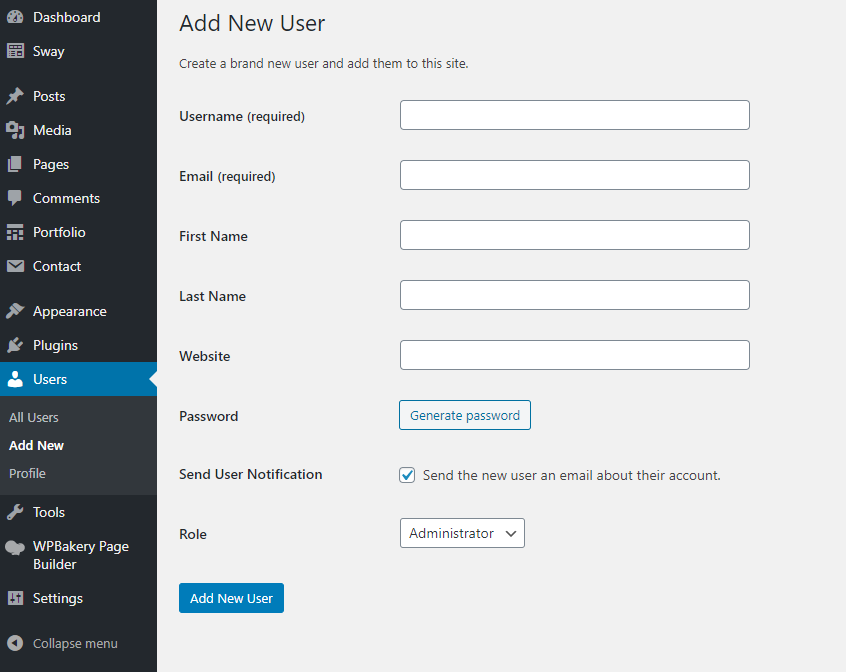Select the Website input field
Screen dimensions: 846x672
[574, 355]
